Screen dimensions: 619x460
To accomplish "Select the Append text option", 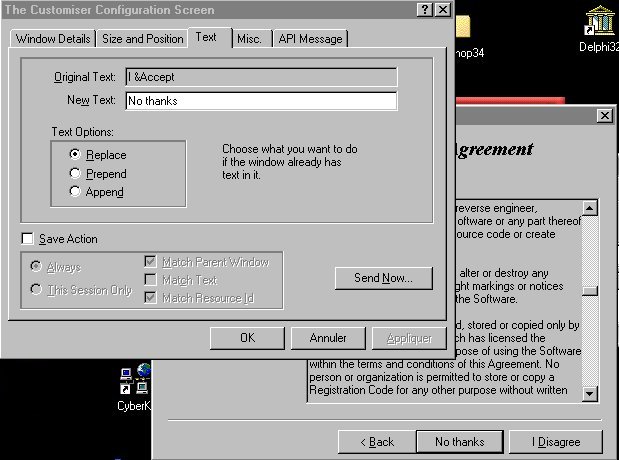I will pos(75,192).
